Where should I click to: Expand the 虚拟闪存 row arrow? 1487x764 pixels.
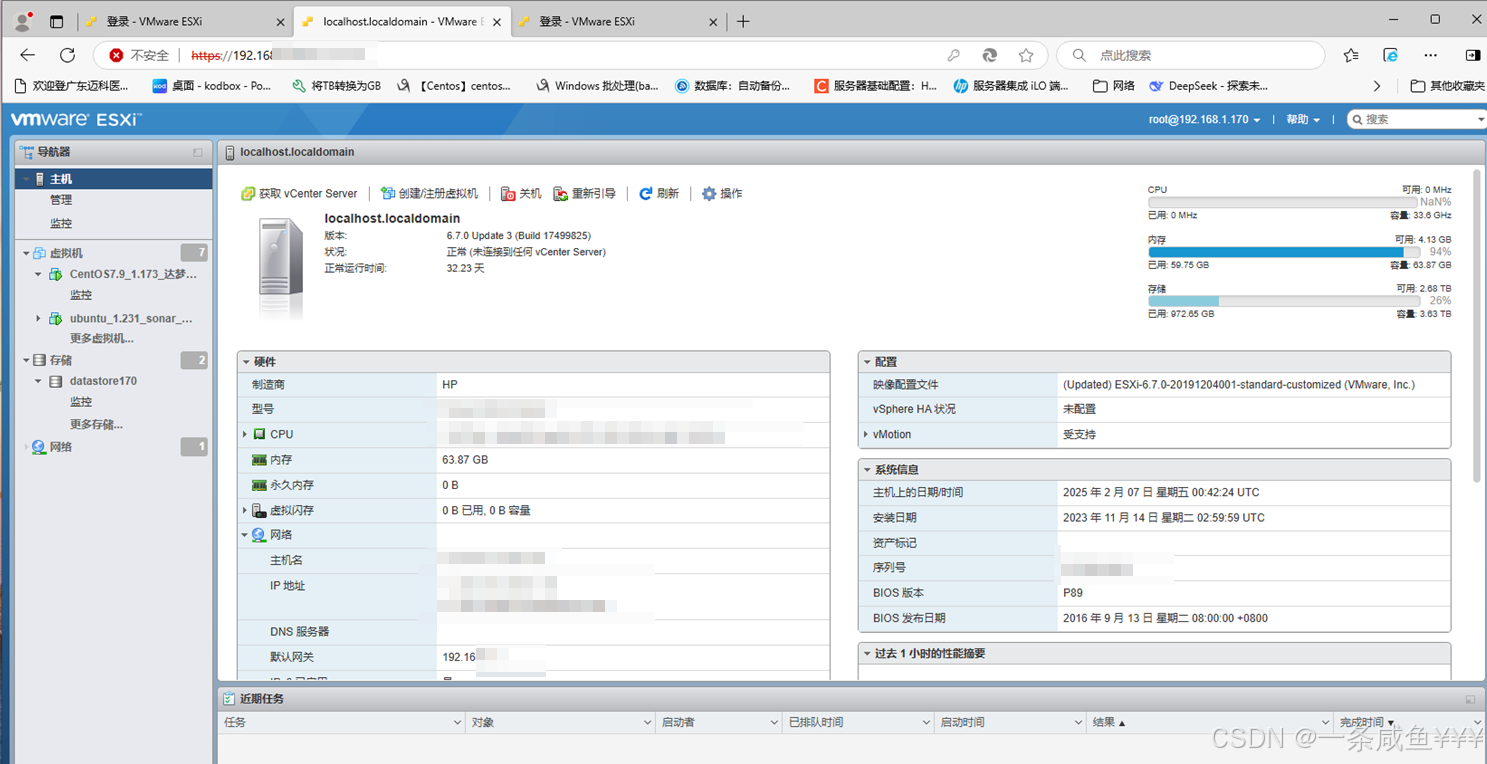245,510
